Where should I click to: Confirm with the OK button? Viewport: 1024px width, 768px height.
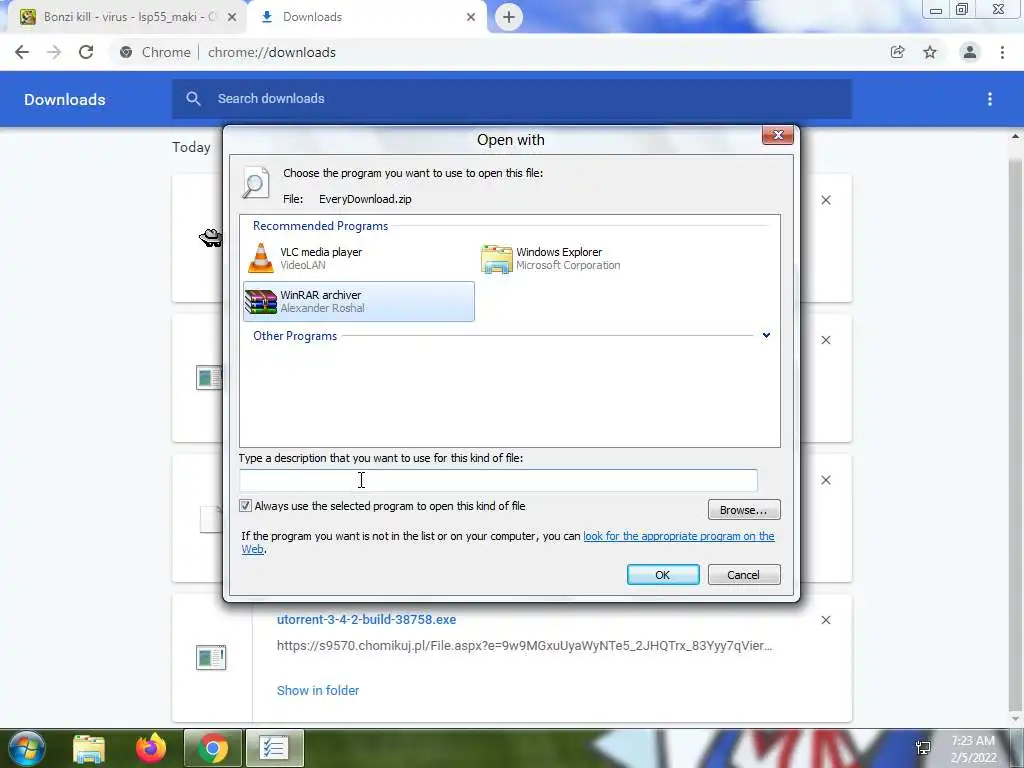[663, 575]
